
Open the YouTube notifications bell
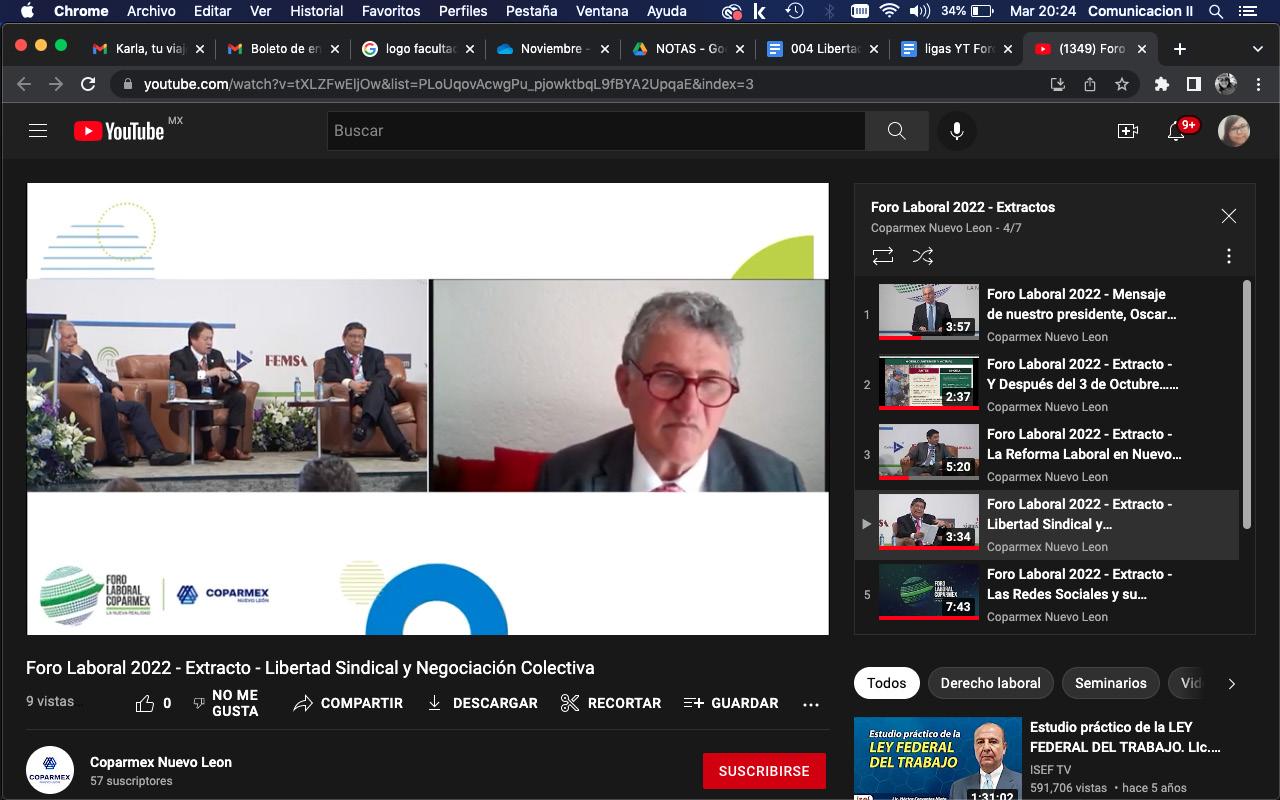1177,131
